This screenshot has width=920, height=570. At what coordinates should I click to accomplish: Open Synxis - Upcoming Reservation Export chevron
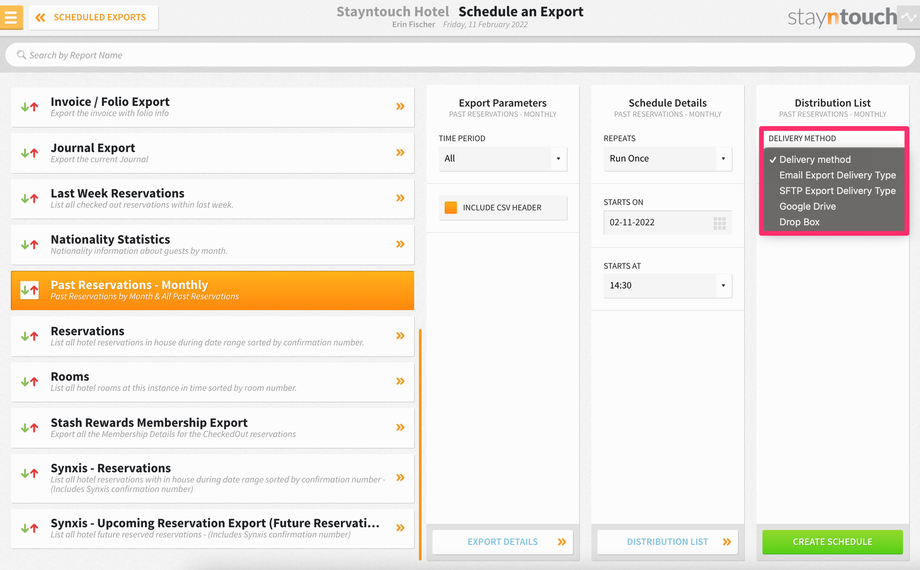click(x=400, y=527)
